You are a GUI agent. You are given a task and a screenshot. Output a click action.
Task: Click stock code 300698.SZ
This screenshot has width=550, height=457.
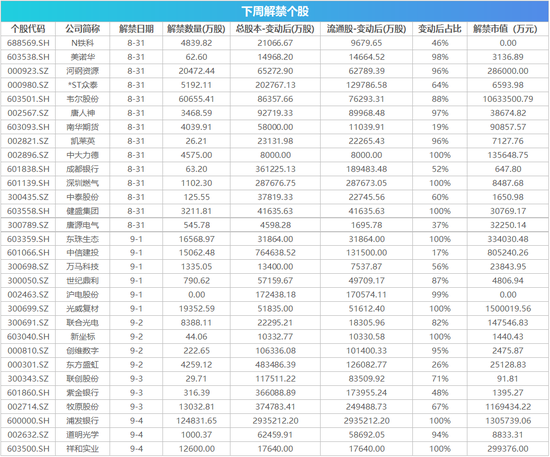coord(28,267)
